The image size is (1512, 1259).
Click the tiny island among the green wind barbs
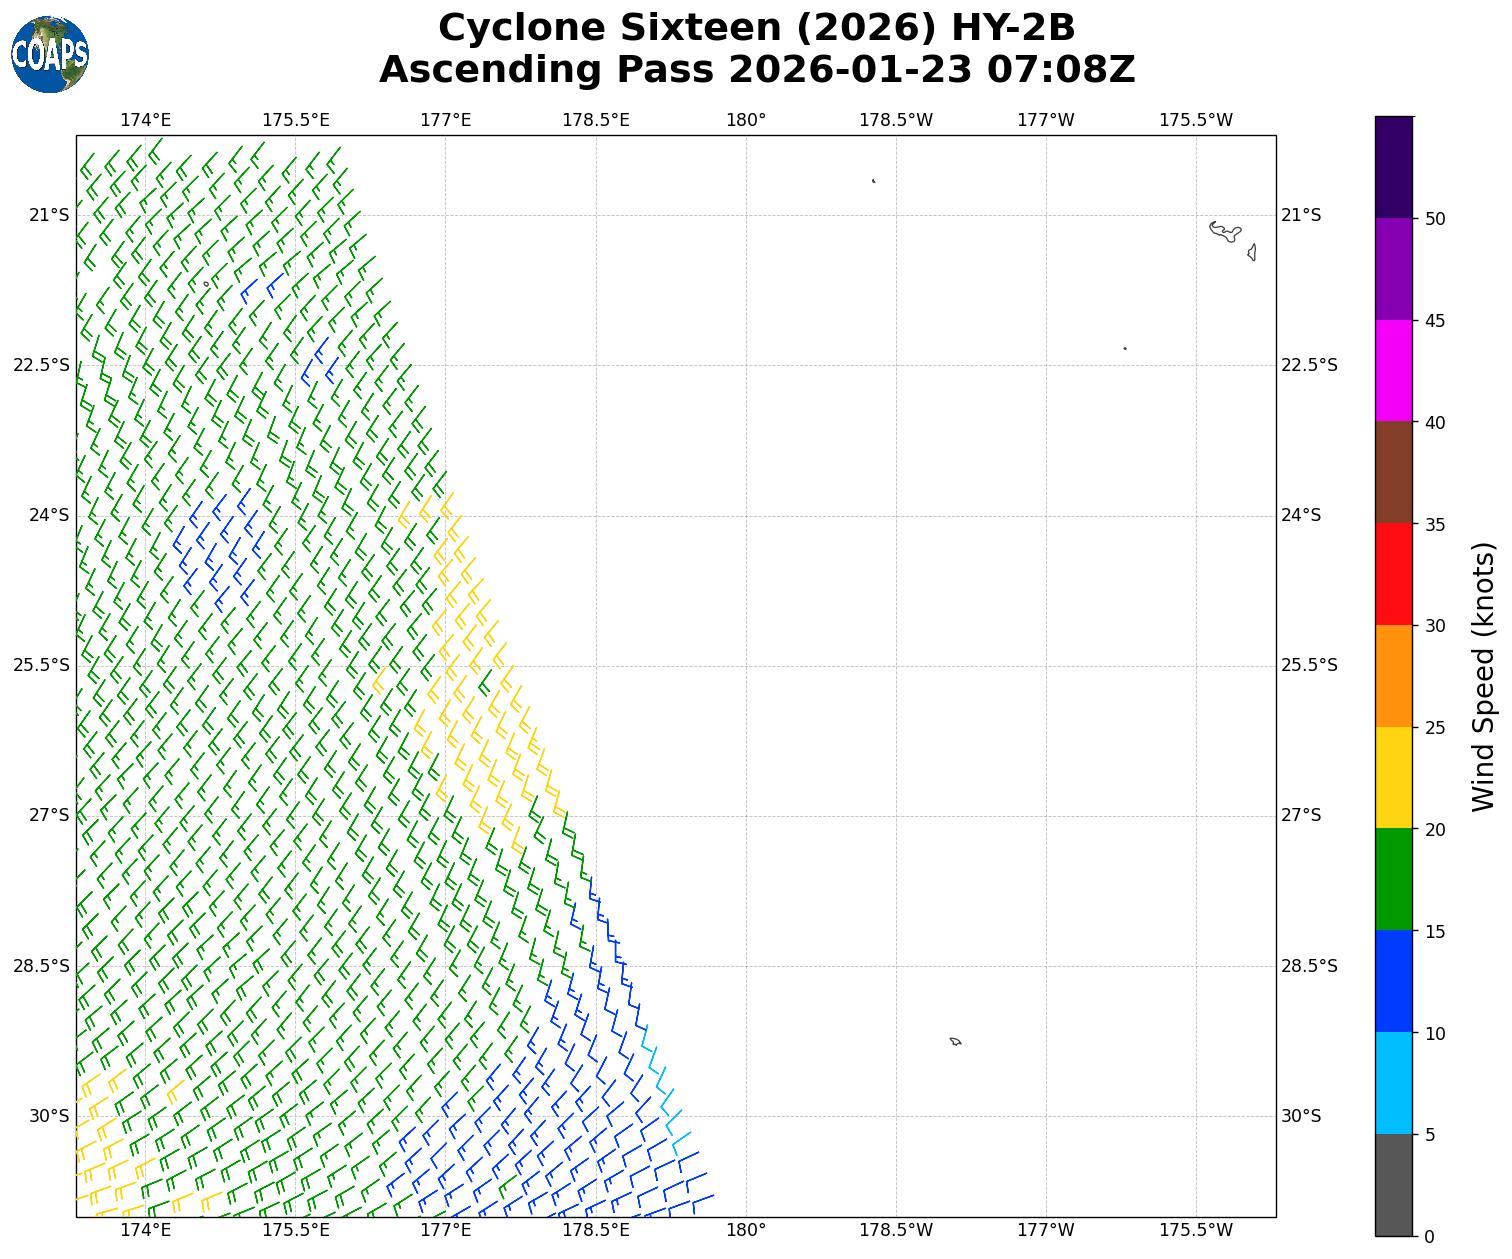pyautogui.click(x=206, y=283)
